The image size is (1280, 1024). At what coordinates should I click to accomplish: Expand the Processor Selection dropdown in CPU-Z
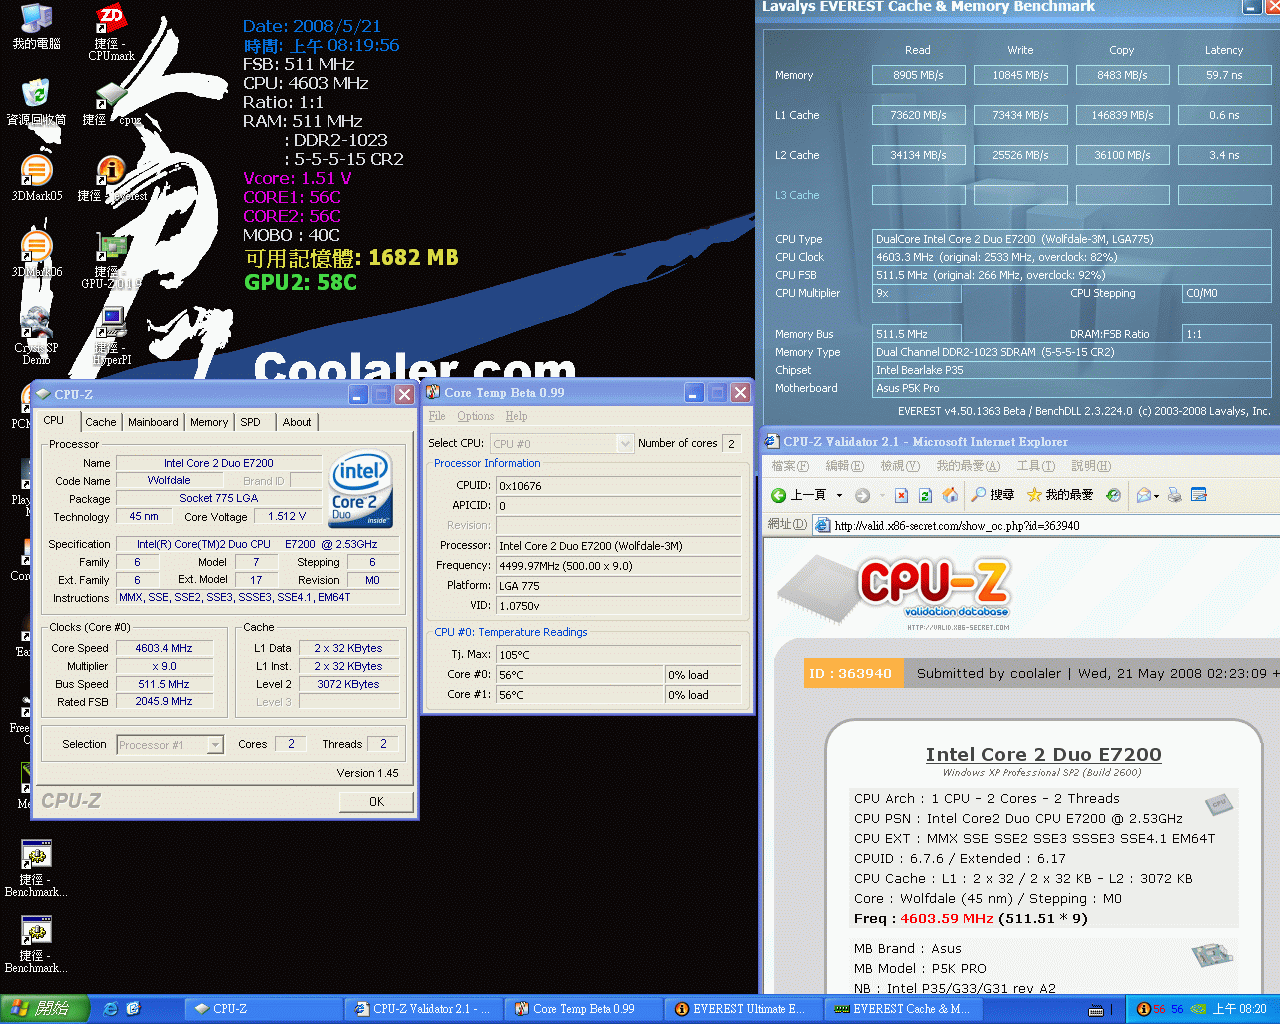(214, 745)
